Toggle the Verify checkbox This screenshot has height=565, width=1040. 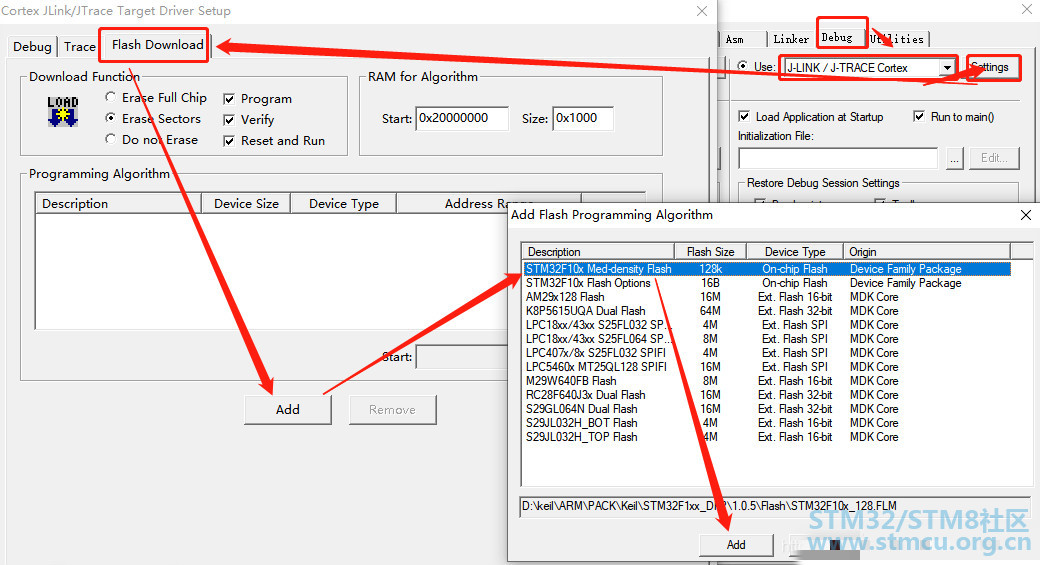[x=229, y=120]
